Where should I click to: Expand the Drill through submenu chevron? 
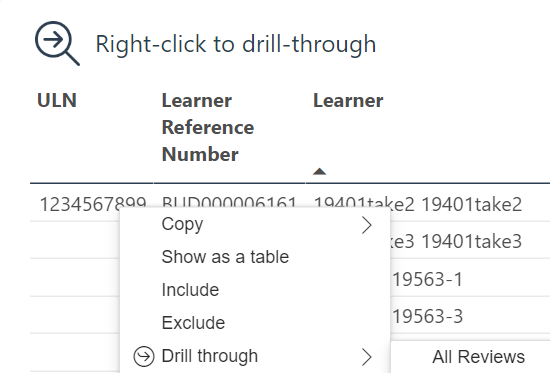[367, 357]
